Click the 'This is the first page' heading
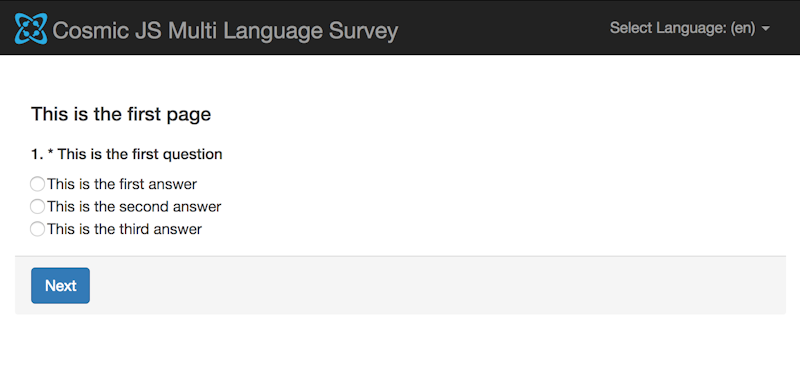The image size is (800, 367). point(121,114)
